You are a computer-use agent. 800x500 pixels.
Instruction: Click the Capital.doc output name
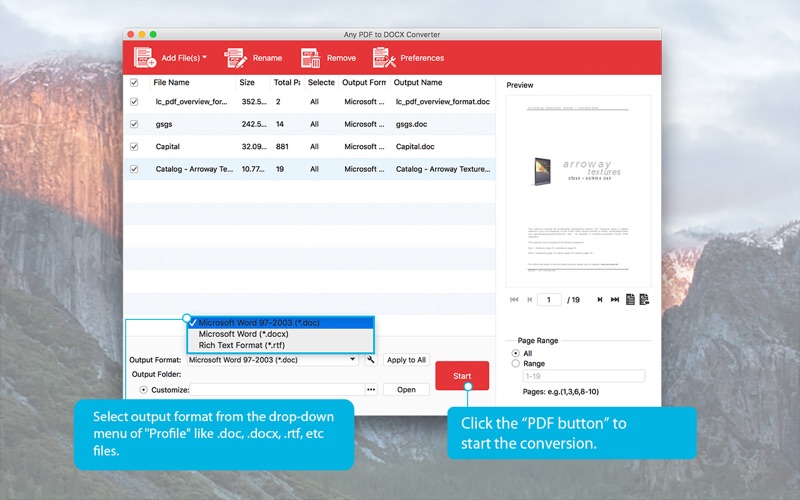[415, 146]
